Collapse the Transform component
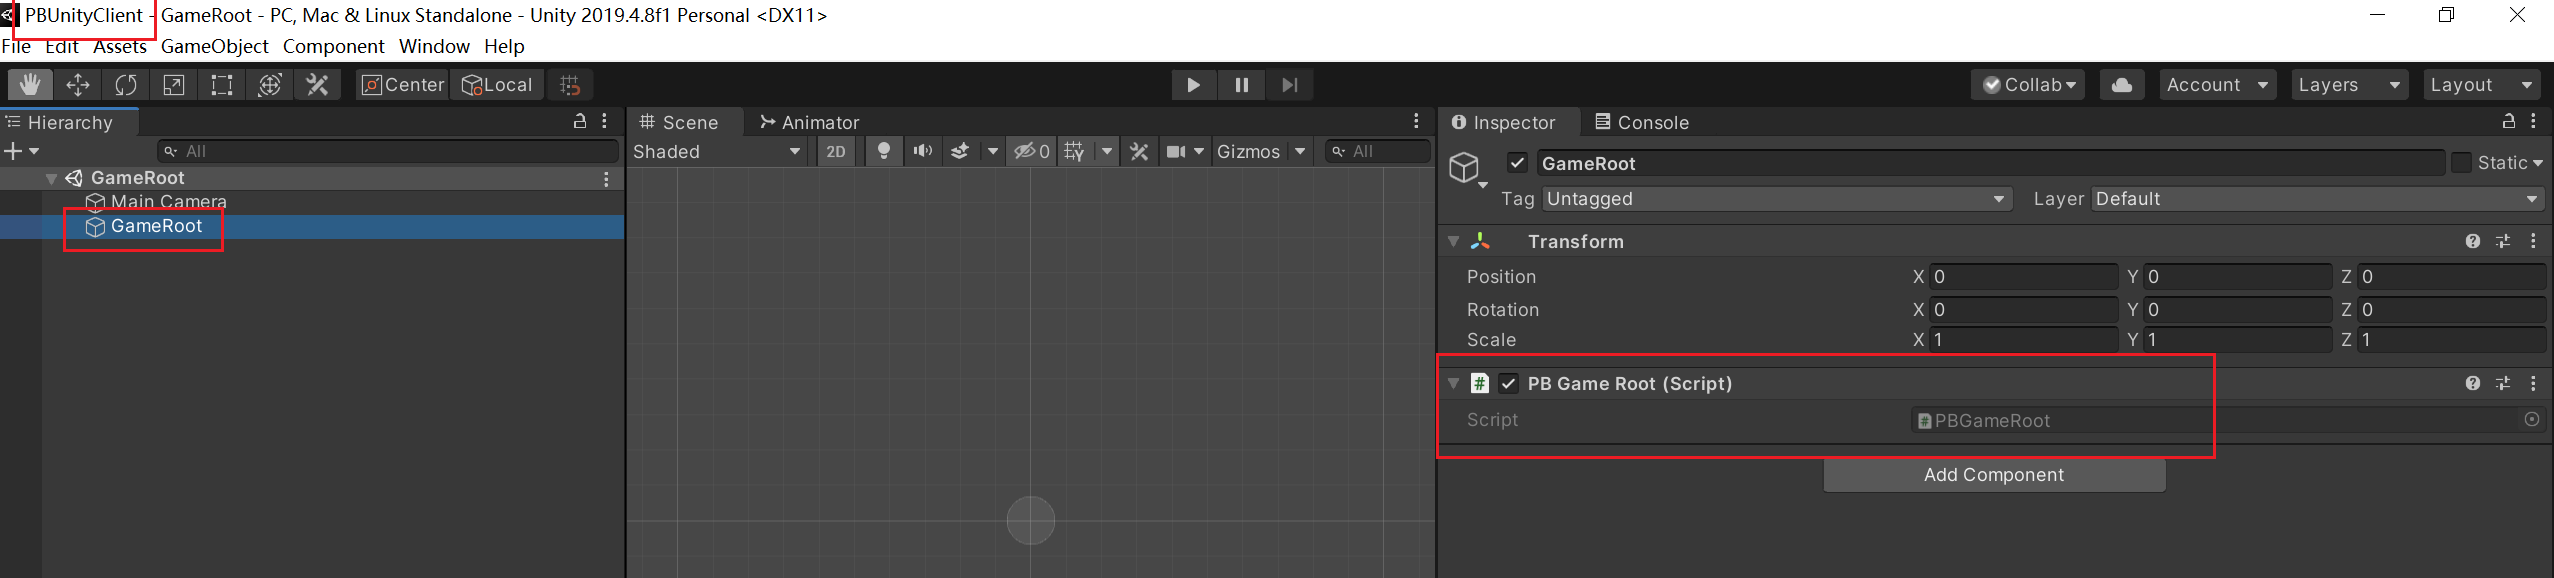2554x578 pixels. (1454, 241)
